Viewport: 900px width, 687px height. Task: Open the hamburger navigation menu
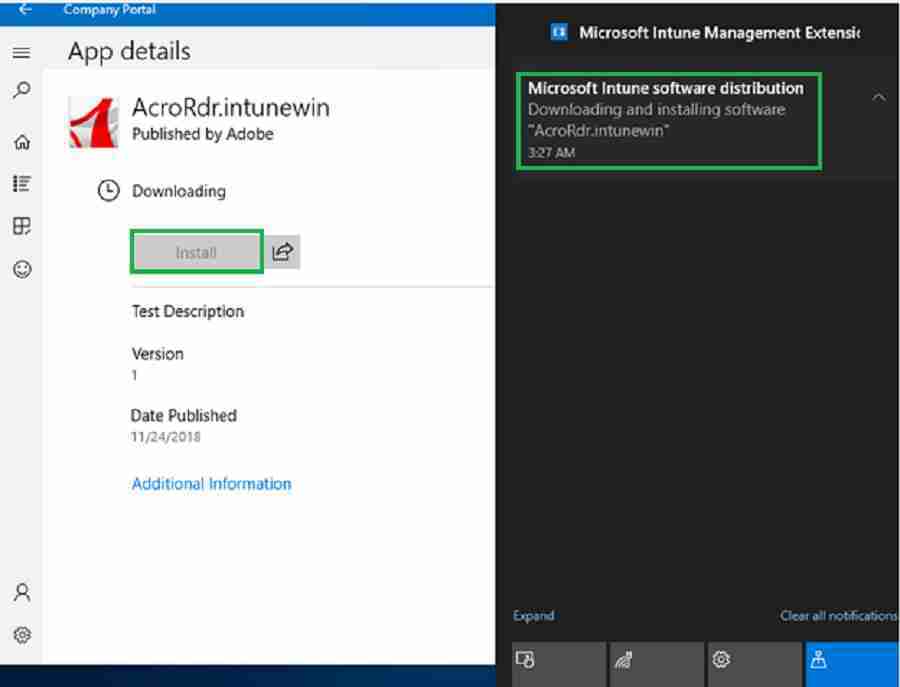click(21, 53)
